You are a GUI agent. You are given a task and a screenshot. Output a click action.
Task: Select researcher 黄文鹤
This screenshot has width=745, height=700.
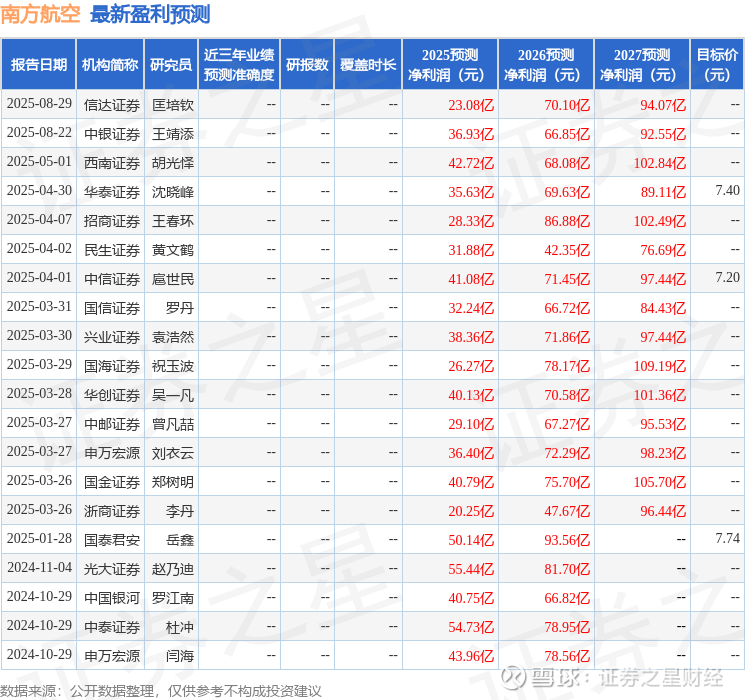pos(172,249)
